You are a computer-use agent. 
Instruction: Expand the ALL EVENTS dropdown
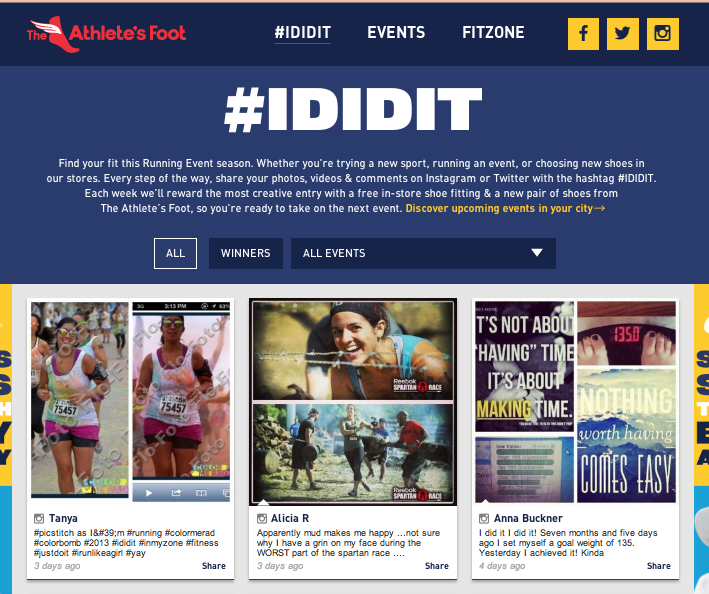pyautogui.click(x=423, y=253)
